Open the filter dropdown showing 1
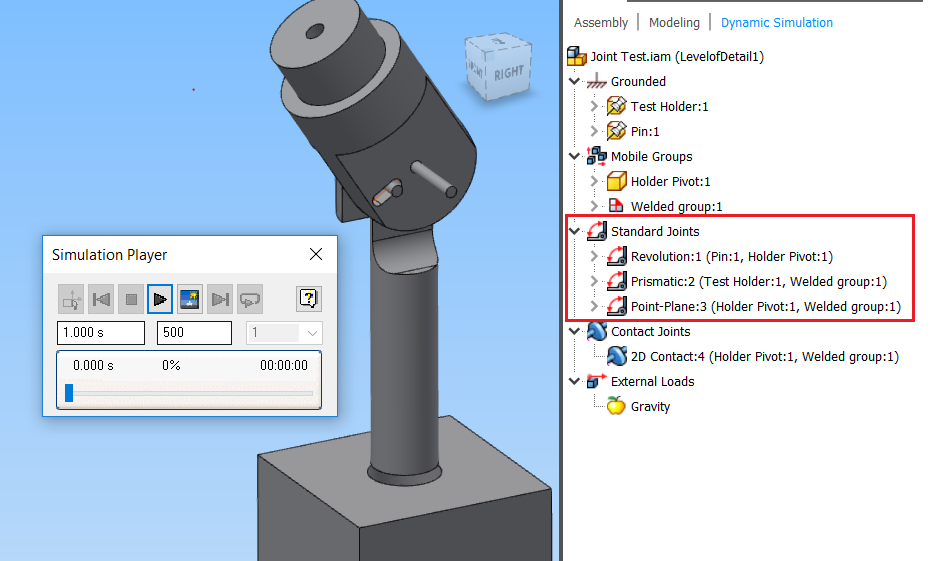 (284, 333)
